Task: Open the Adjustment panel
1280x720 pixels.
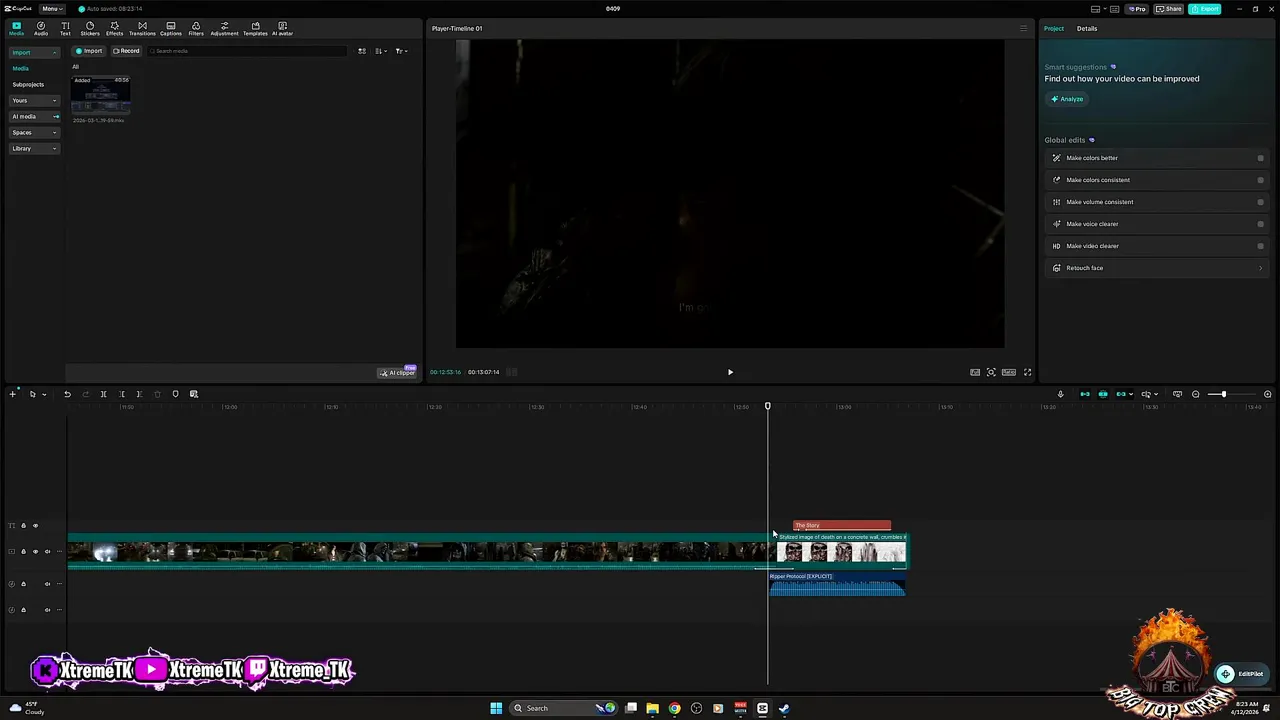Action: pos(224,28)
